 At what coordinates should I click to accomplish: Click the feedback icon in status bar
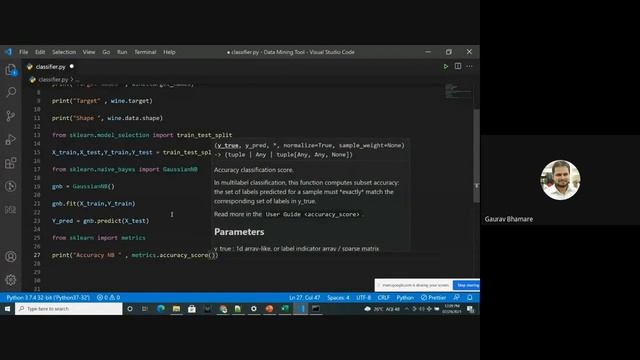pyautogui.click(x=456, y=298)
